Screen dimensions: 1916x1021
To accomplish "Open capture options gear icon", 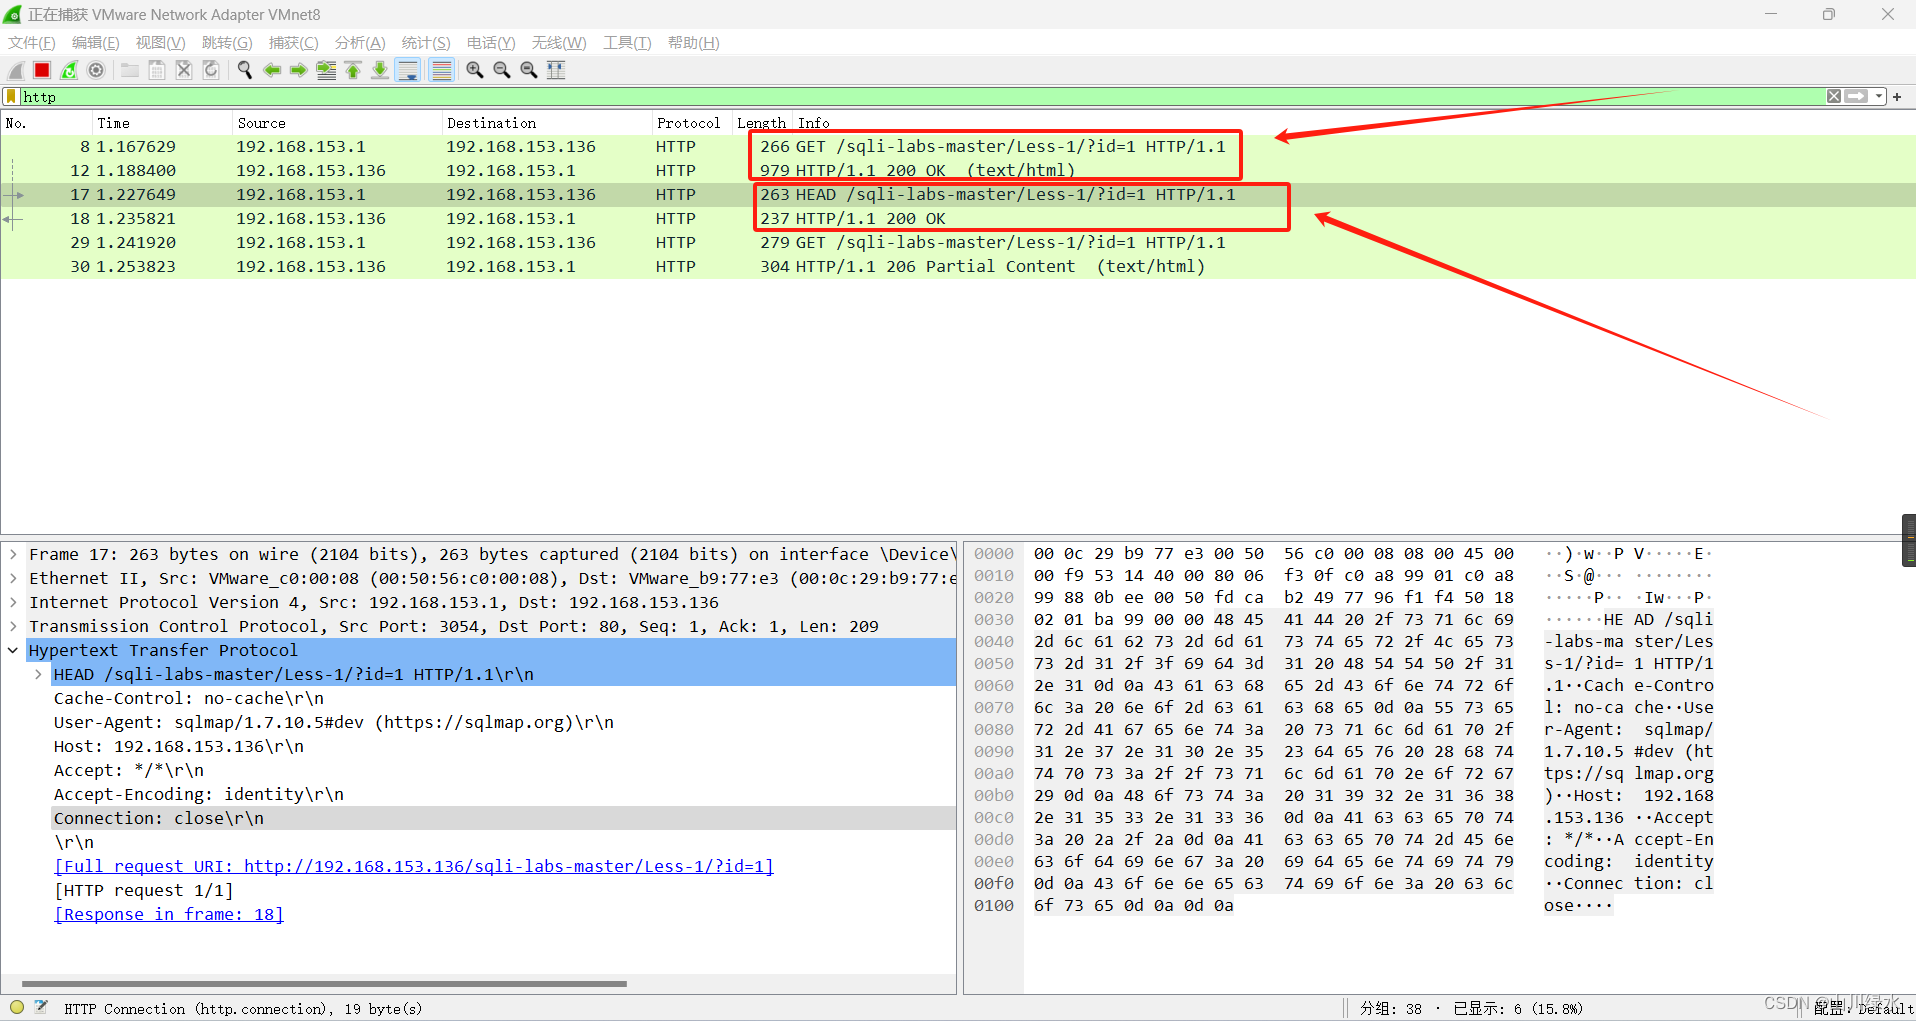I will (x=96, y=70).
